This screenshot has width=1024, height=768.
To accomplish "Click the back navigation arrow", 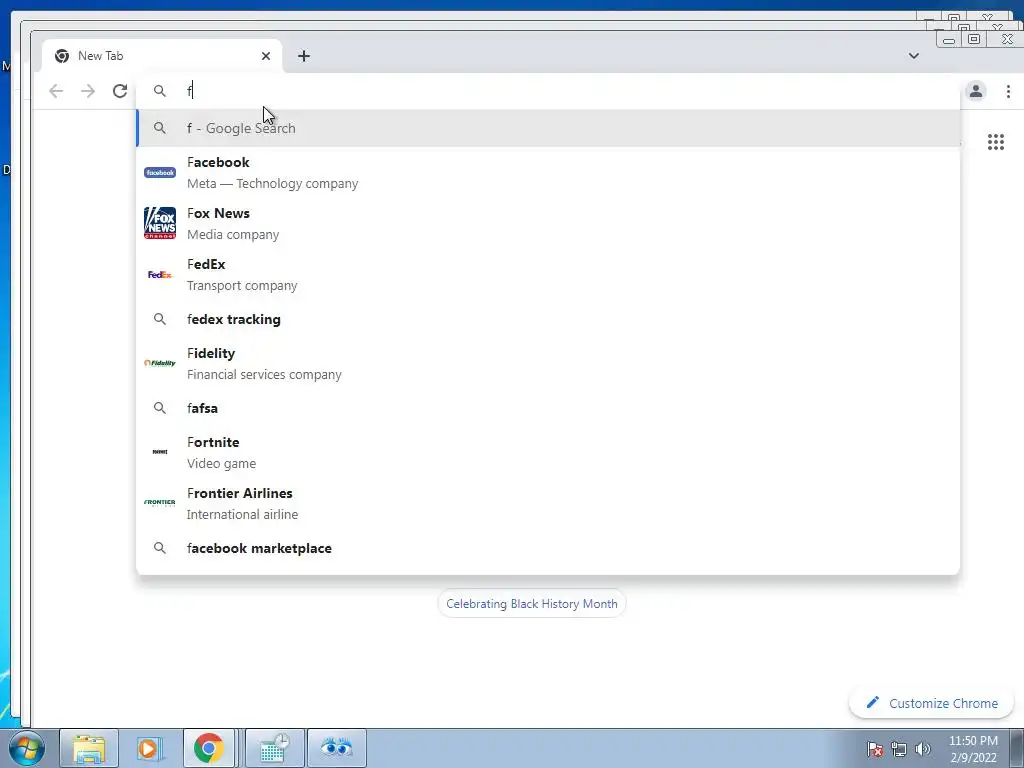I will 56,91.
